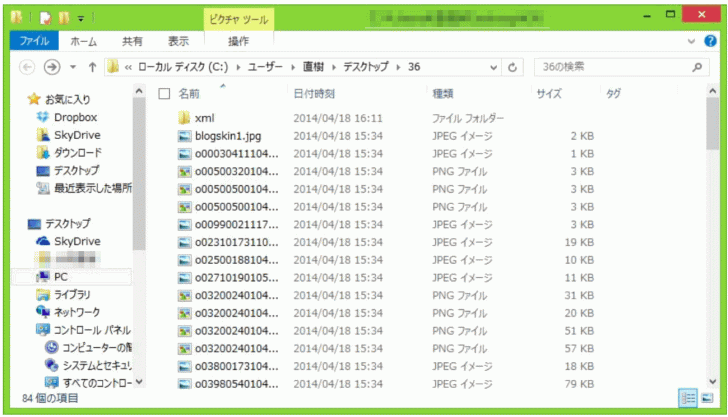Screen dimensions: 728x417
Task: Open the Help question mark icon
Action: (711, 41)
